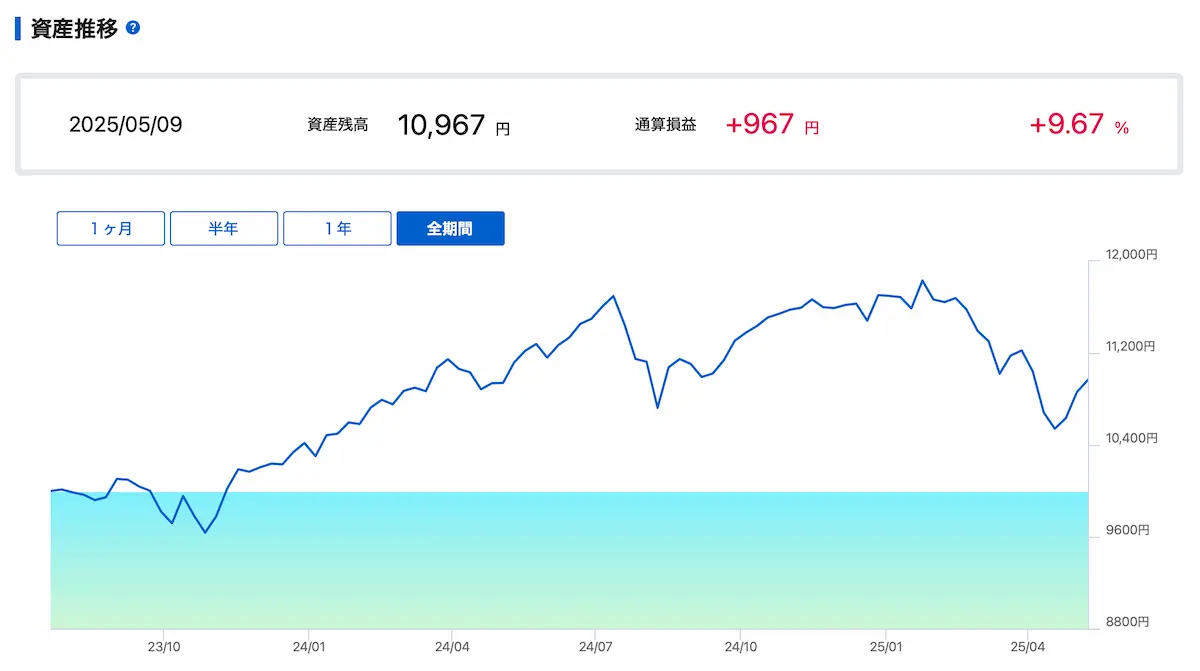Screen dimensions: 1200x671
Task: Show the 1年 period chart
Action: click(337, 229)
